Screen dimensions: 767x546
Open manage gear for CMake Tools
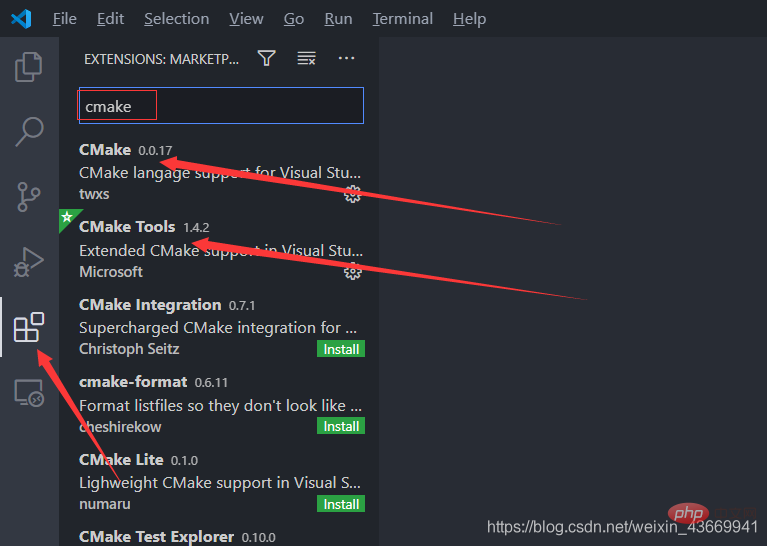coord(352,272)
